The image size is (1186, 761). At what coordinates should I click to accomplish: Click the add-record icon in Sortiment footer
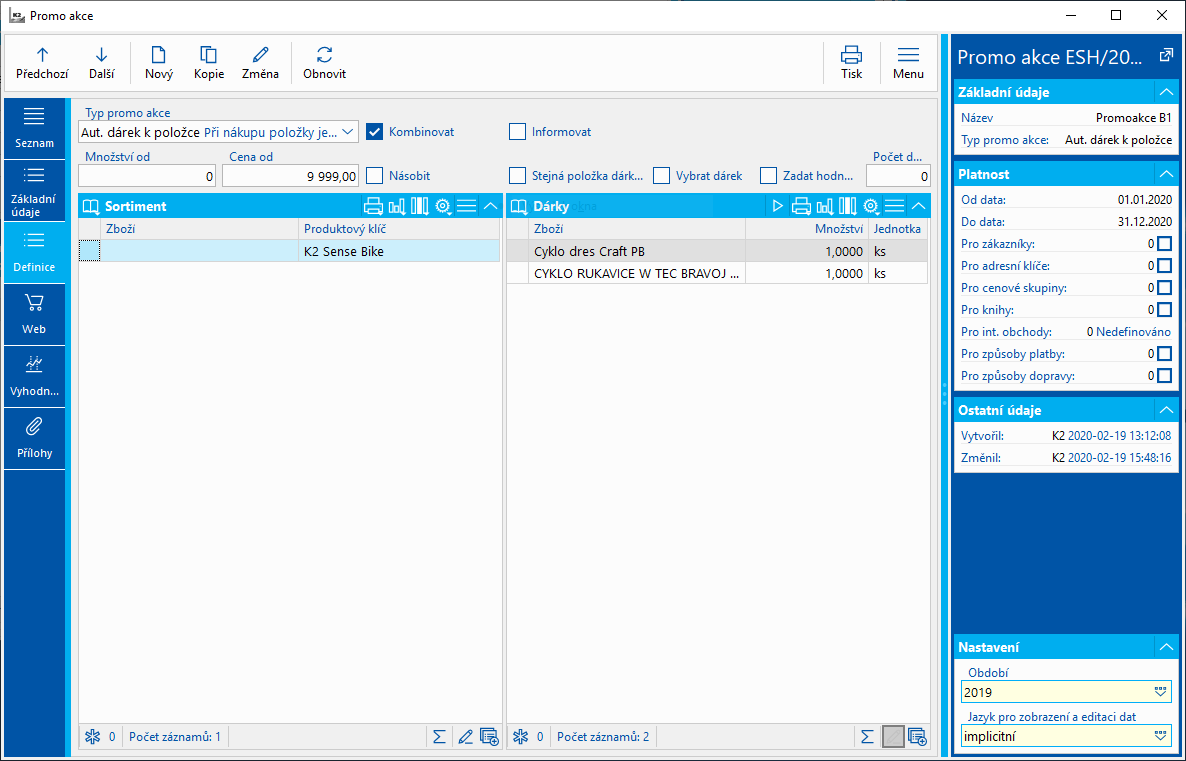click(x=489, y=736)
